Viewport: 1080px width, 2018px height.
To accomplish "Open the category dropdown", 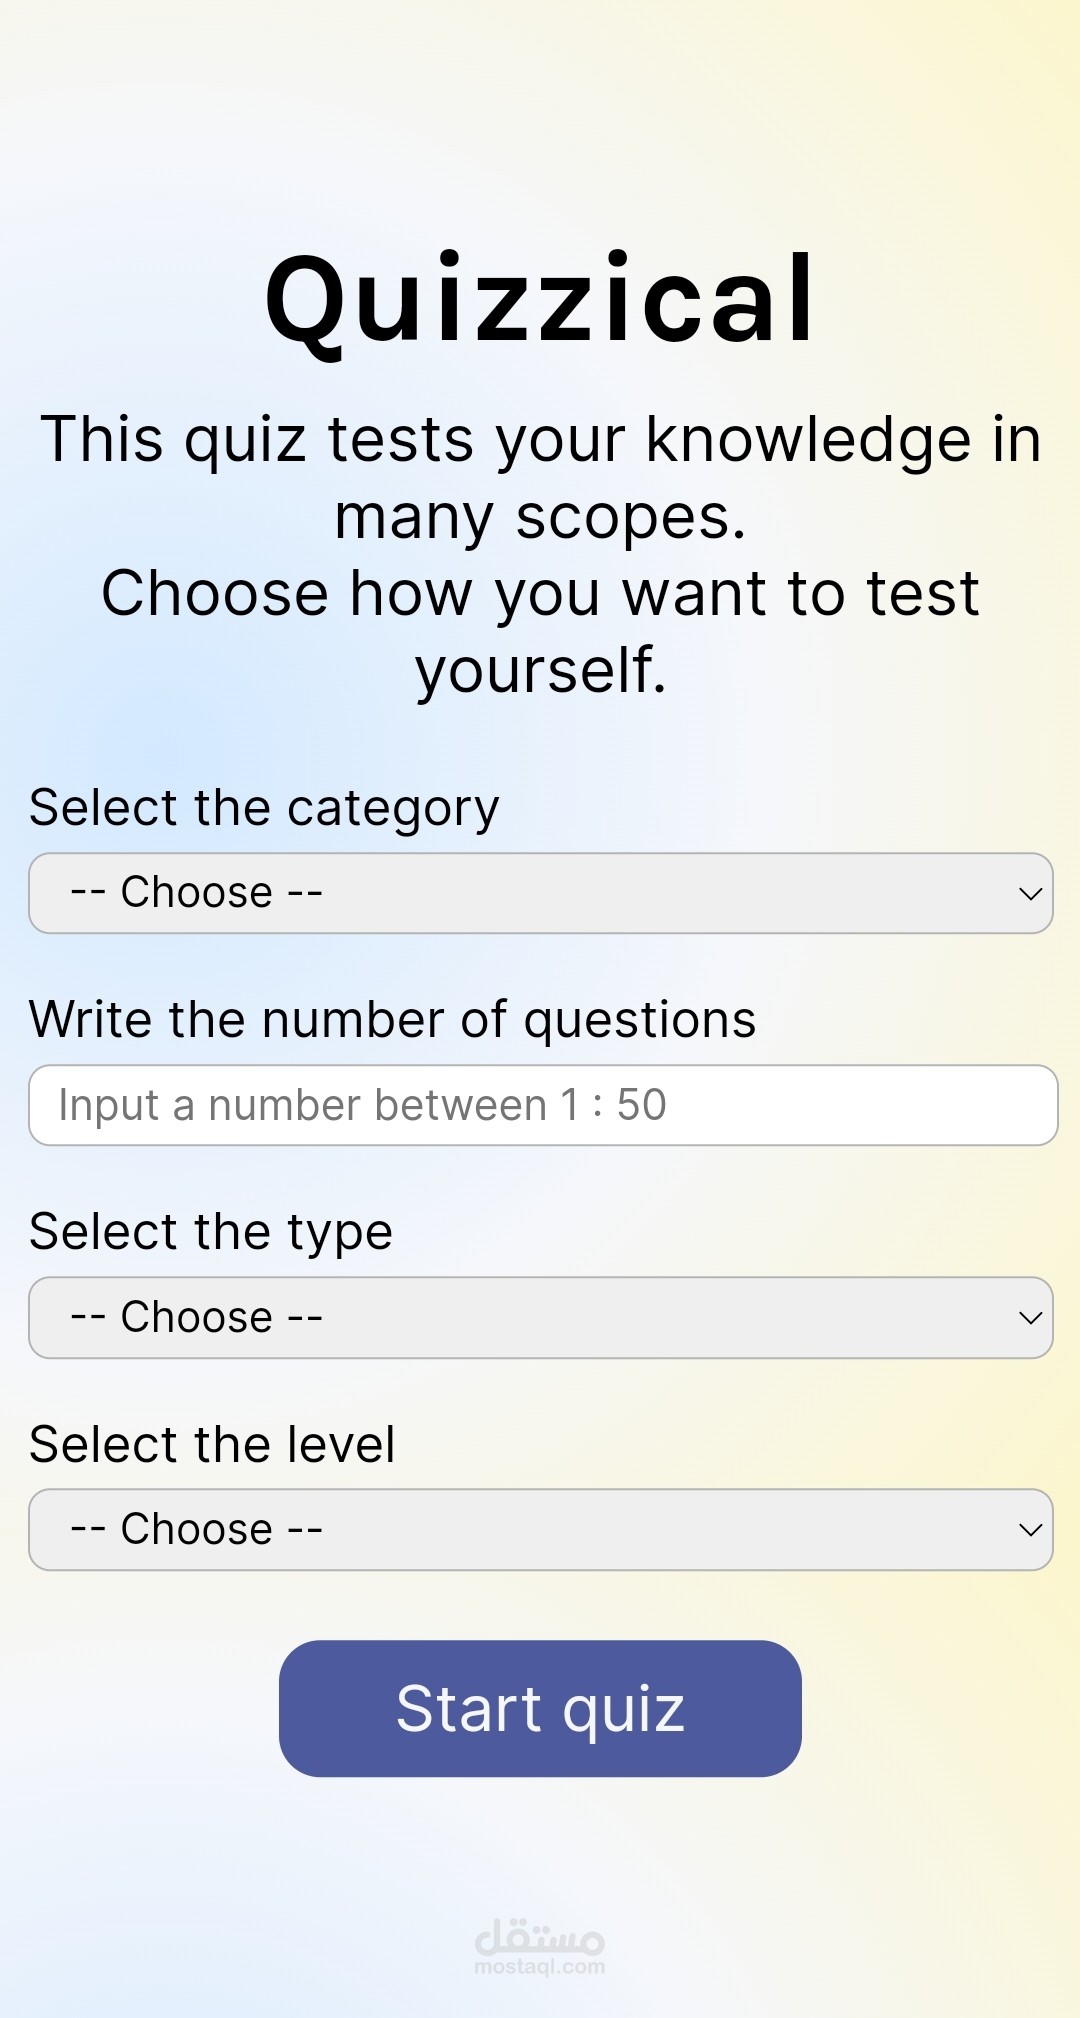I will [x=540, y=893].
